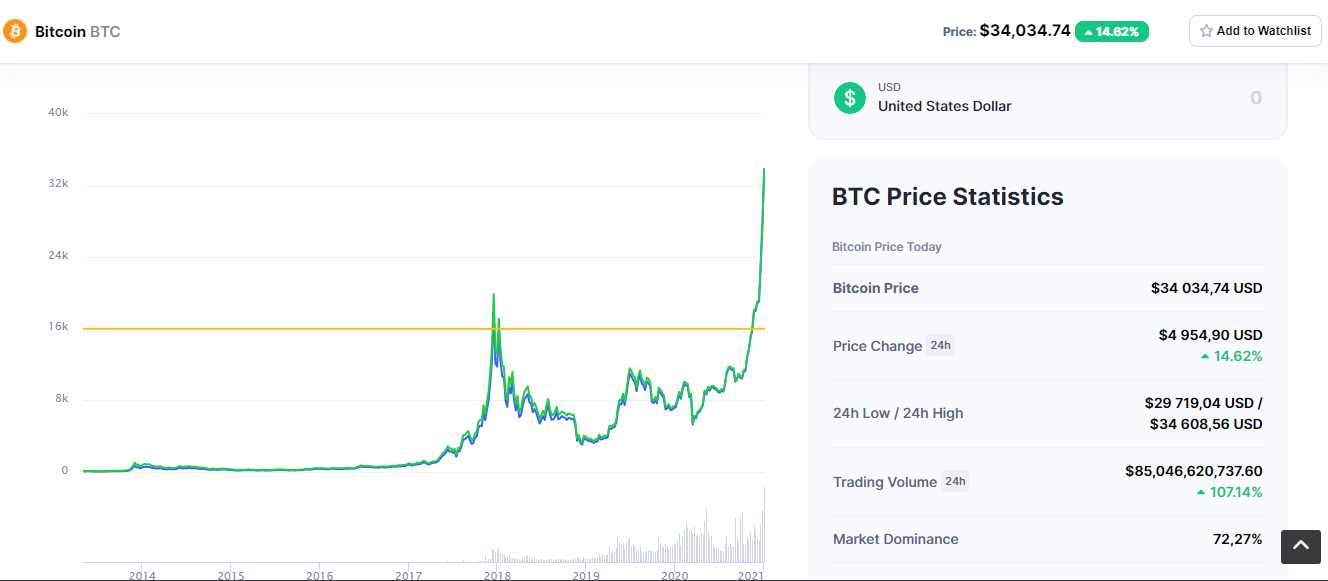The height and width of the screenshot is (581, 1328).
Task: Click the 107.14% trading volume change indicator
Action: (1230, 492)
